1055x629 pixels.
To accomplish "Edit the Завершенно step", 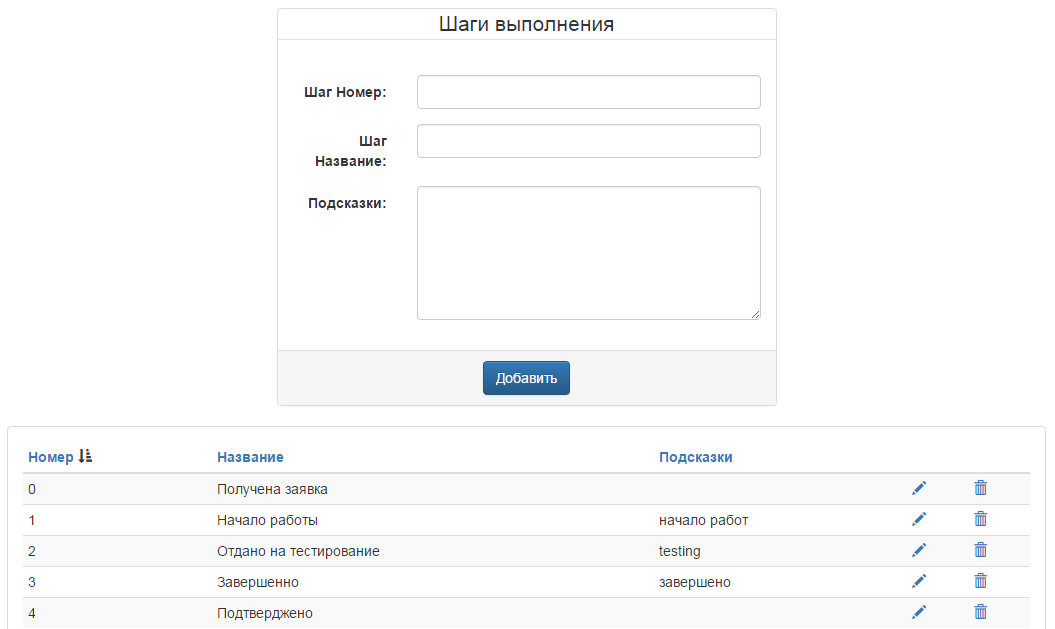I will click(x=919, y=581).
